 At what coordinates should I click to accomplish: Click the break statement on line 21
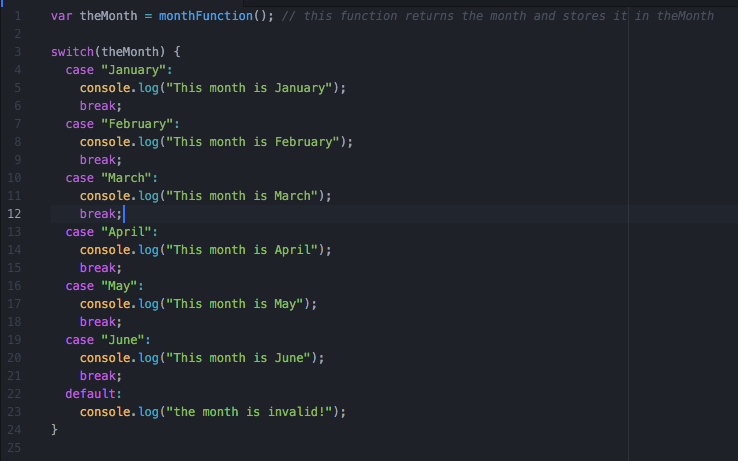tap(101, 376)
